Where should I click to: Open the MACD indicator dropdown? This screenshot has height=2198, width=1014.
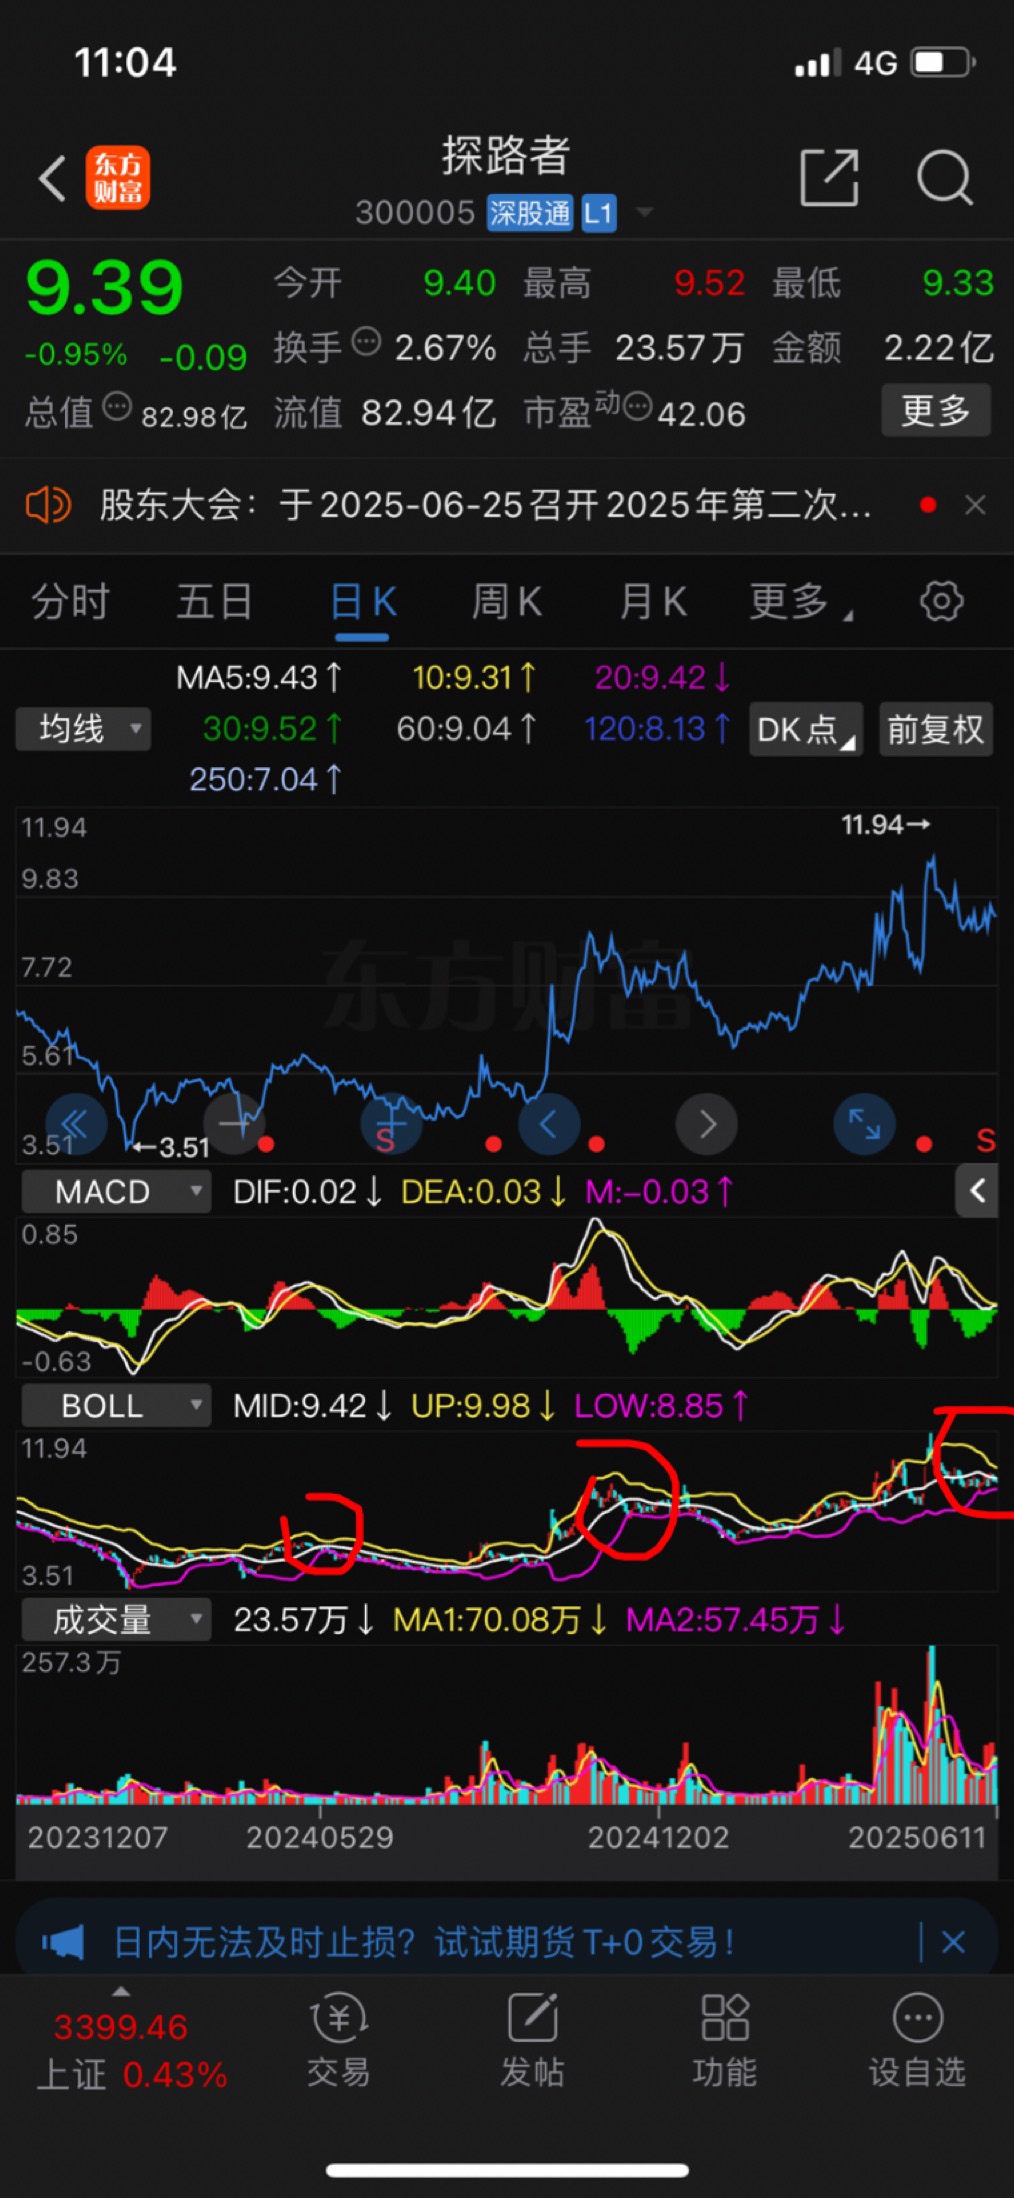(x=116, y=1192)
